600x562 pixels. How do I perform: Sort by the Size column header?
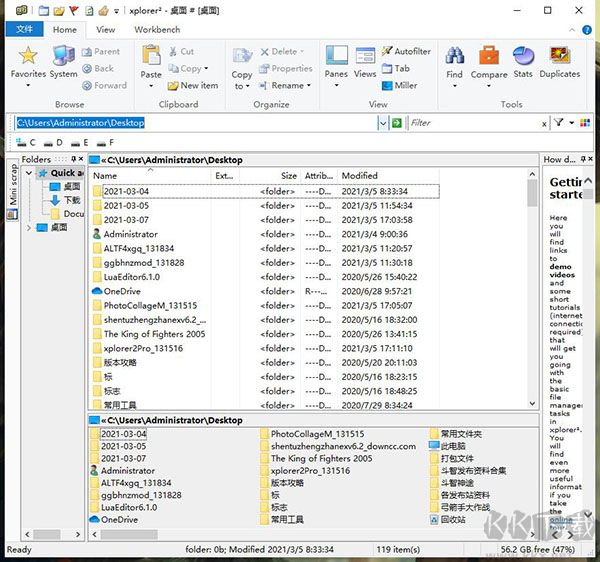tap(270, 176)
